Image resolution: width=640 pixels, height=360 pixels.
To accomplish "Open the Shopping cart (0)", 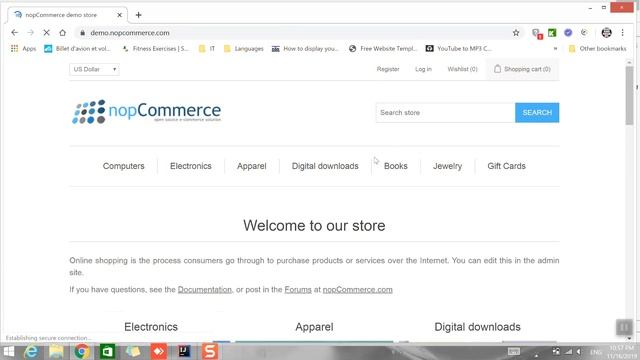I will click(x=522, y=69).
